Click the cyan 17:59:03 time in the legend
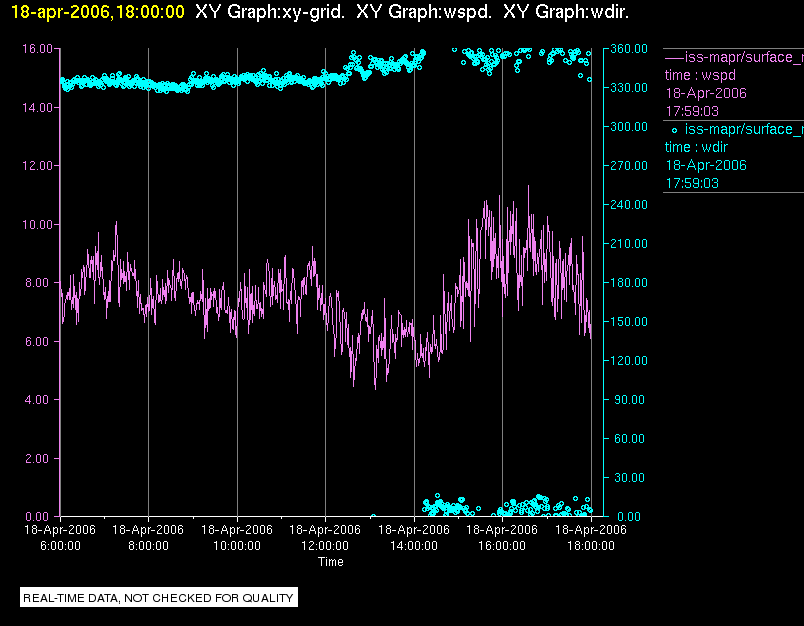 pyautogui.click(x=691, y=183)
